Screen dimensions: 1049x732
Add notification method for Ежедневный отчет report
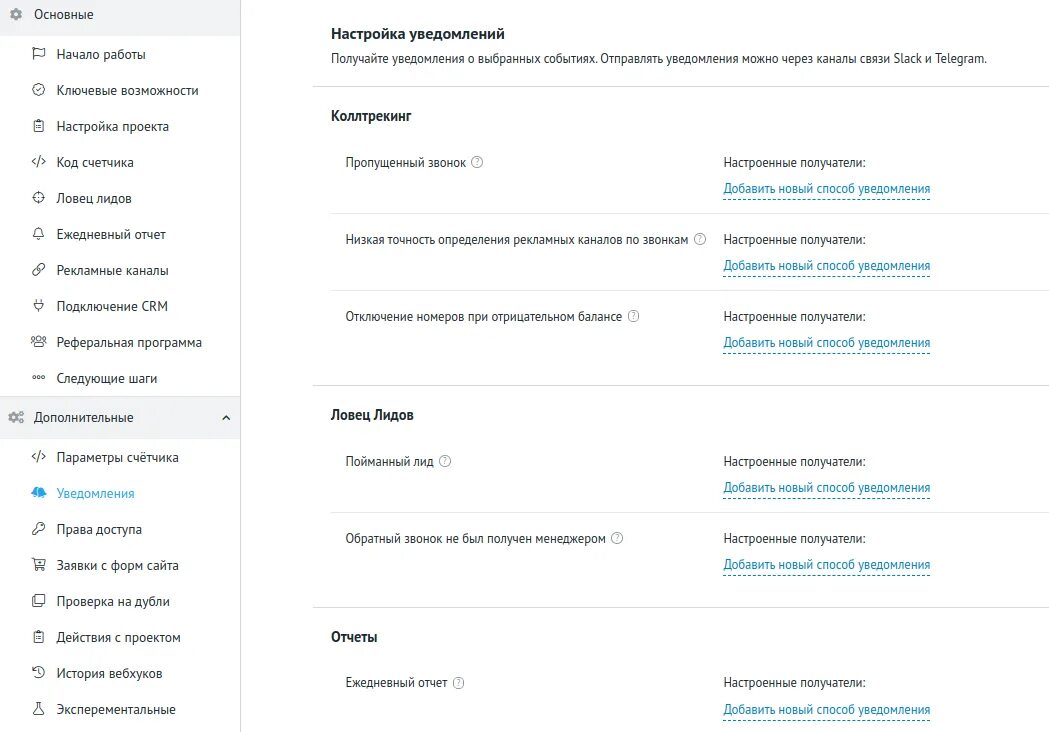826,709
